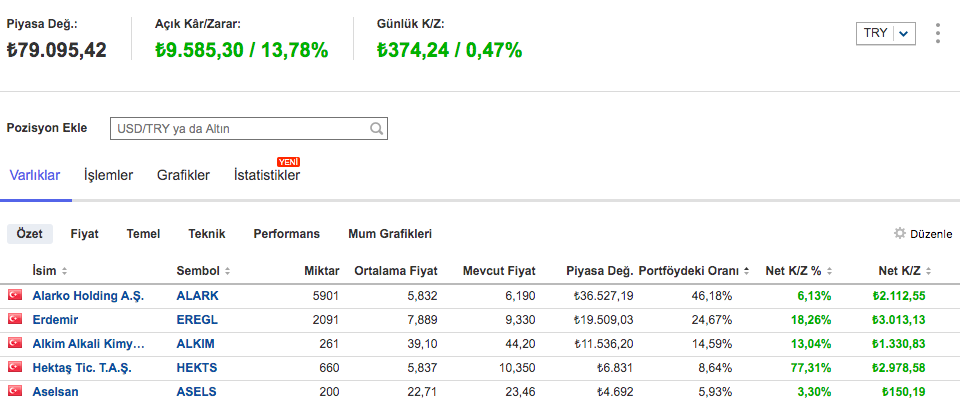This screenshot has width=961, height=407.
Task: Select the Teknik view filter
Action: [x=206, y=234]
